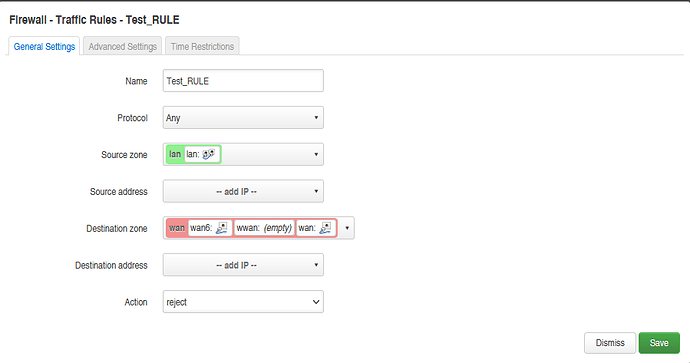690x363 pixels.
Task: Open the Source address add IP dropdown
Action: pos(243,191)
